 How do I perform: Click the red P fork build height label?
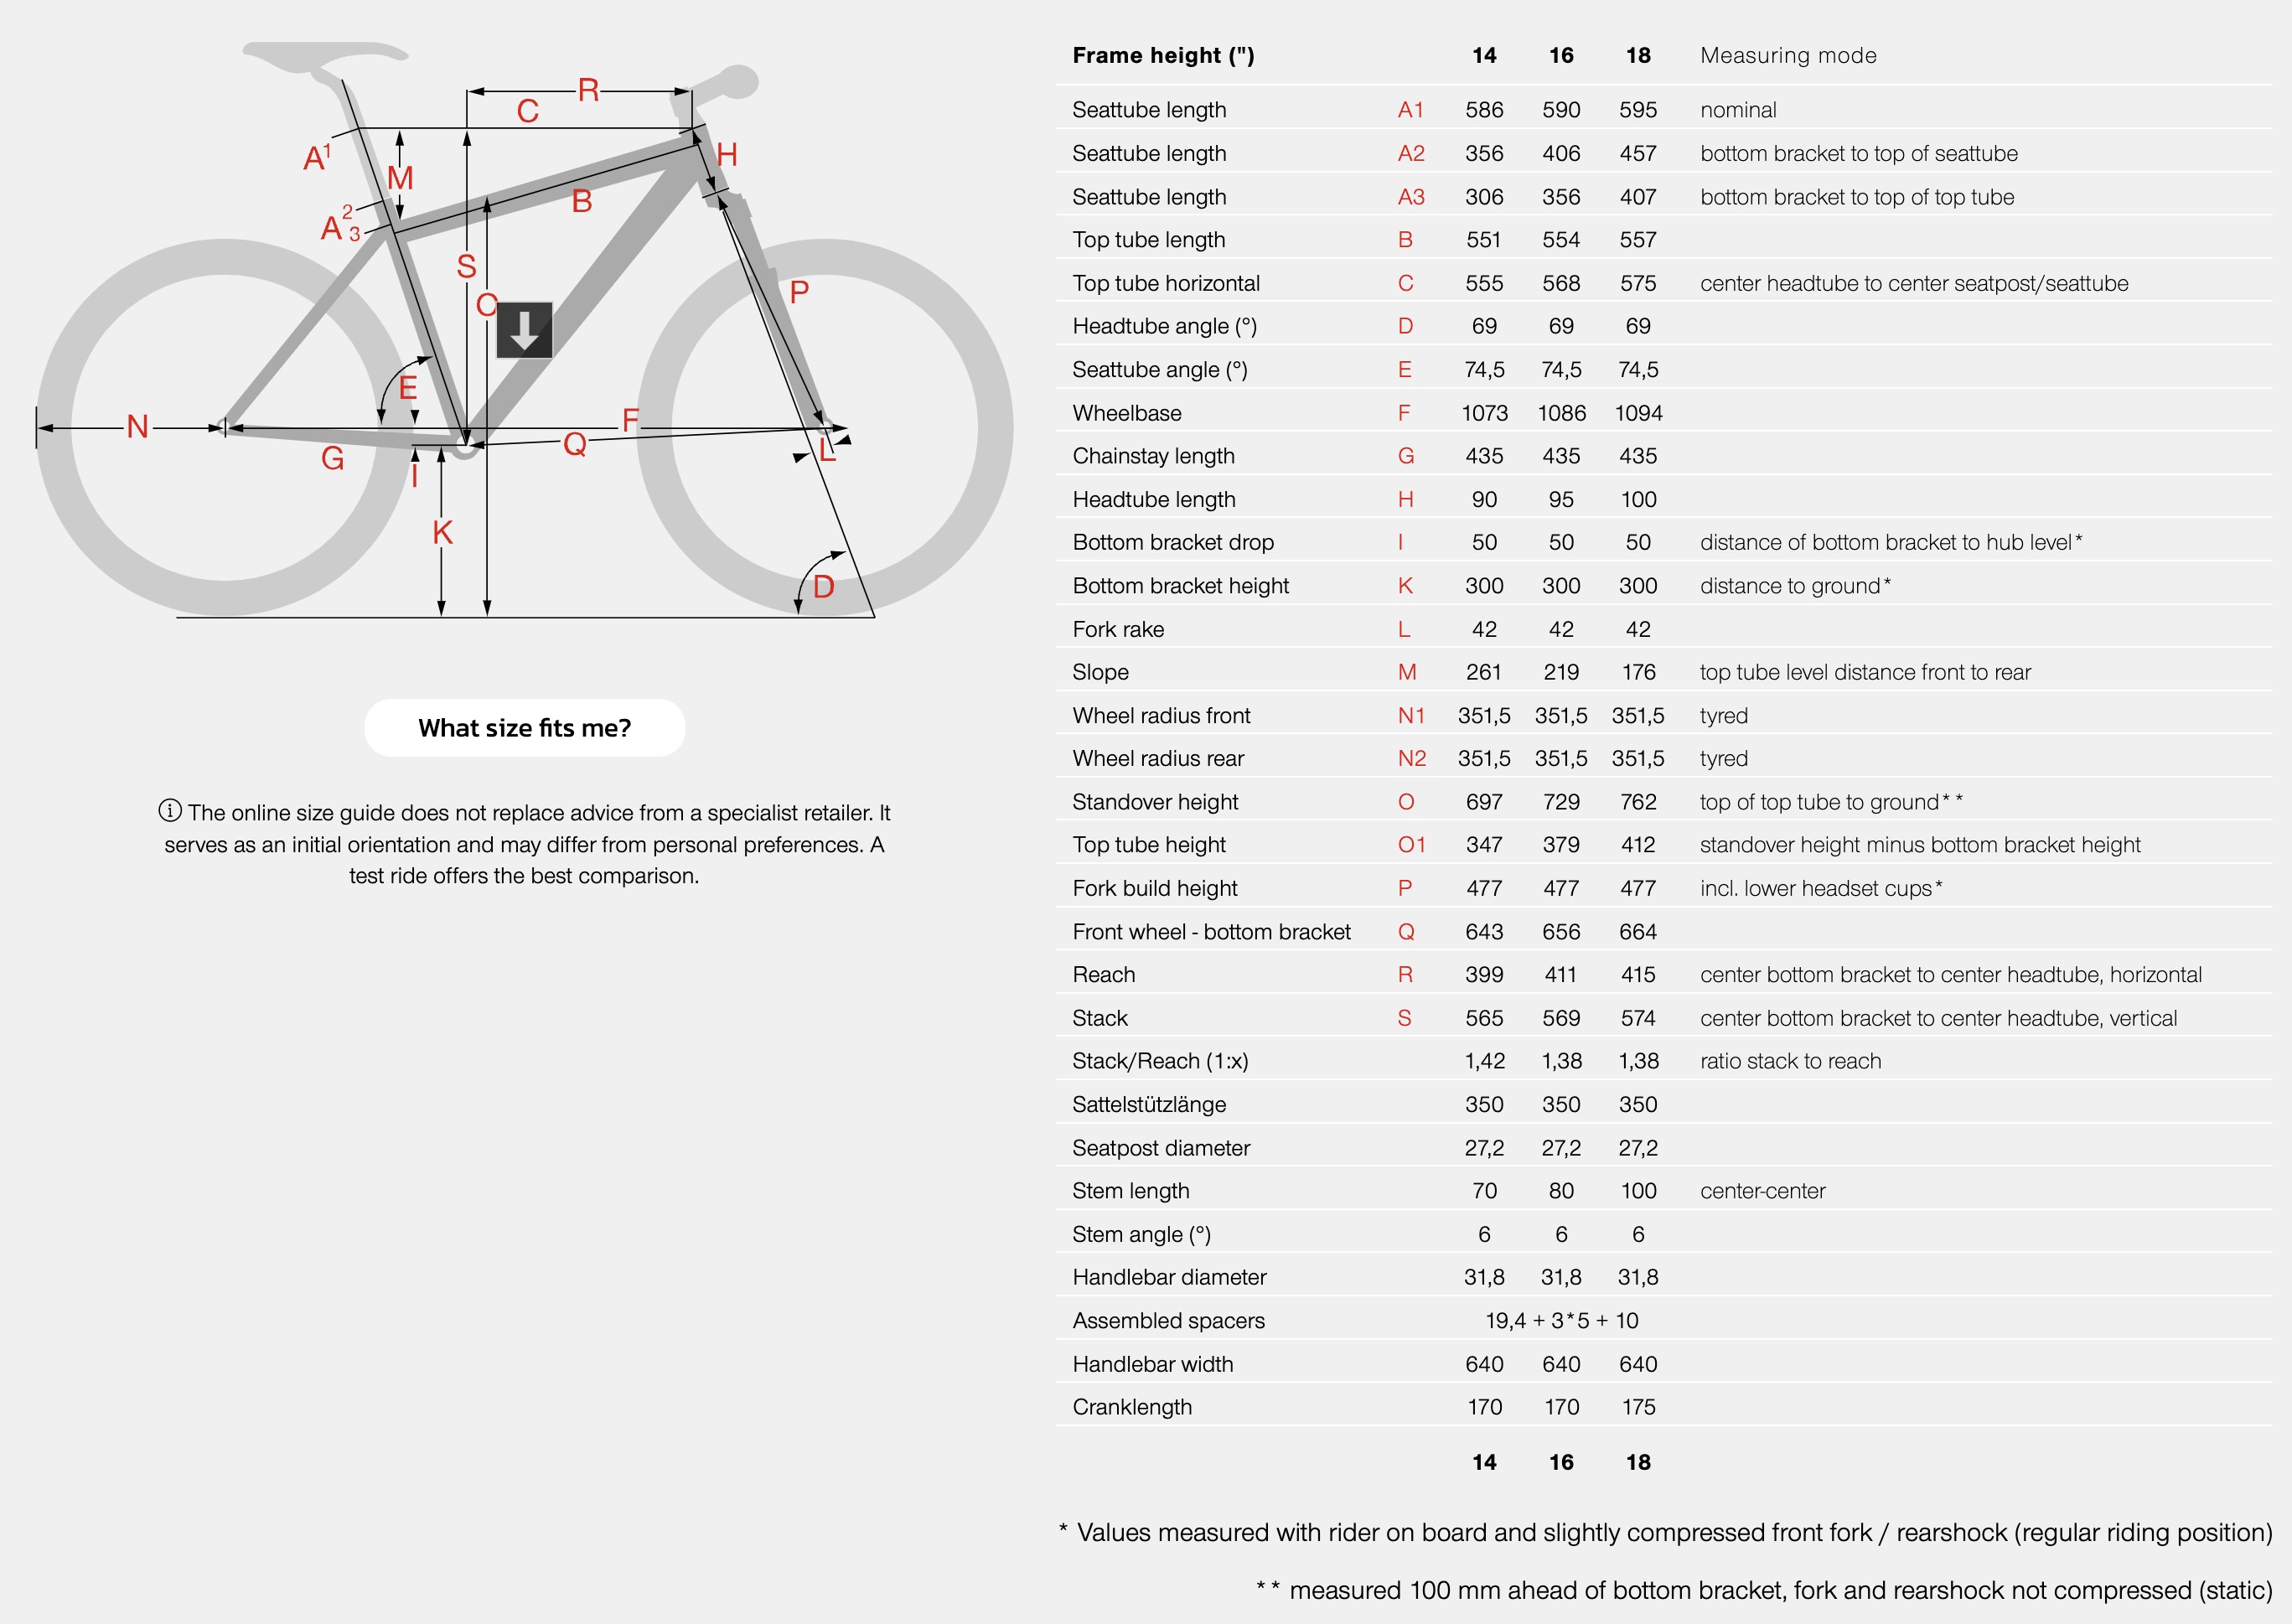coord(799,293)
